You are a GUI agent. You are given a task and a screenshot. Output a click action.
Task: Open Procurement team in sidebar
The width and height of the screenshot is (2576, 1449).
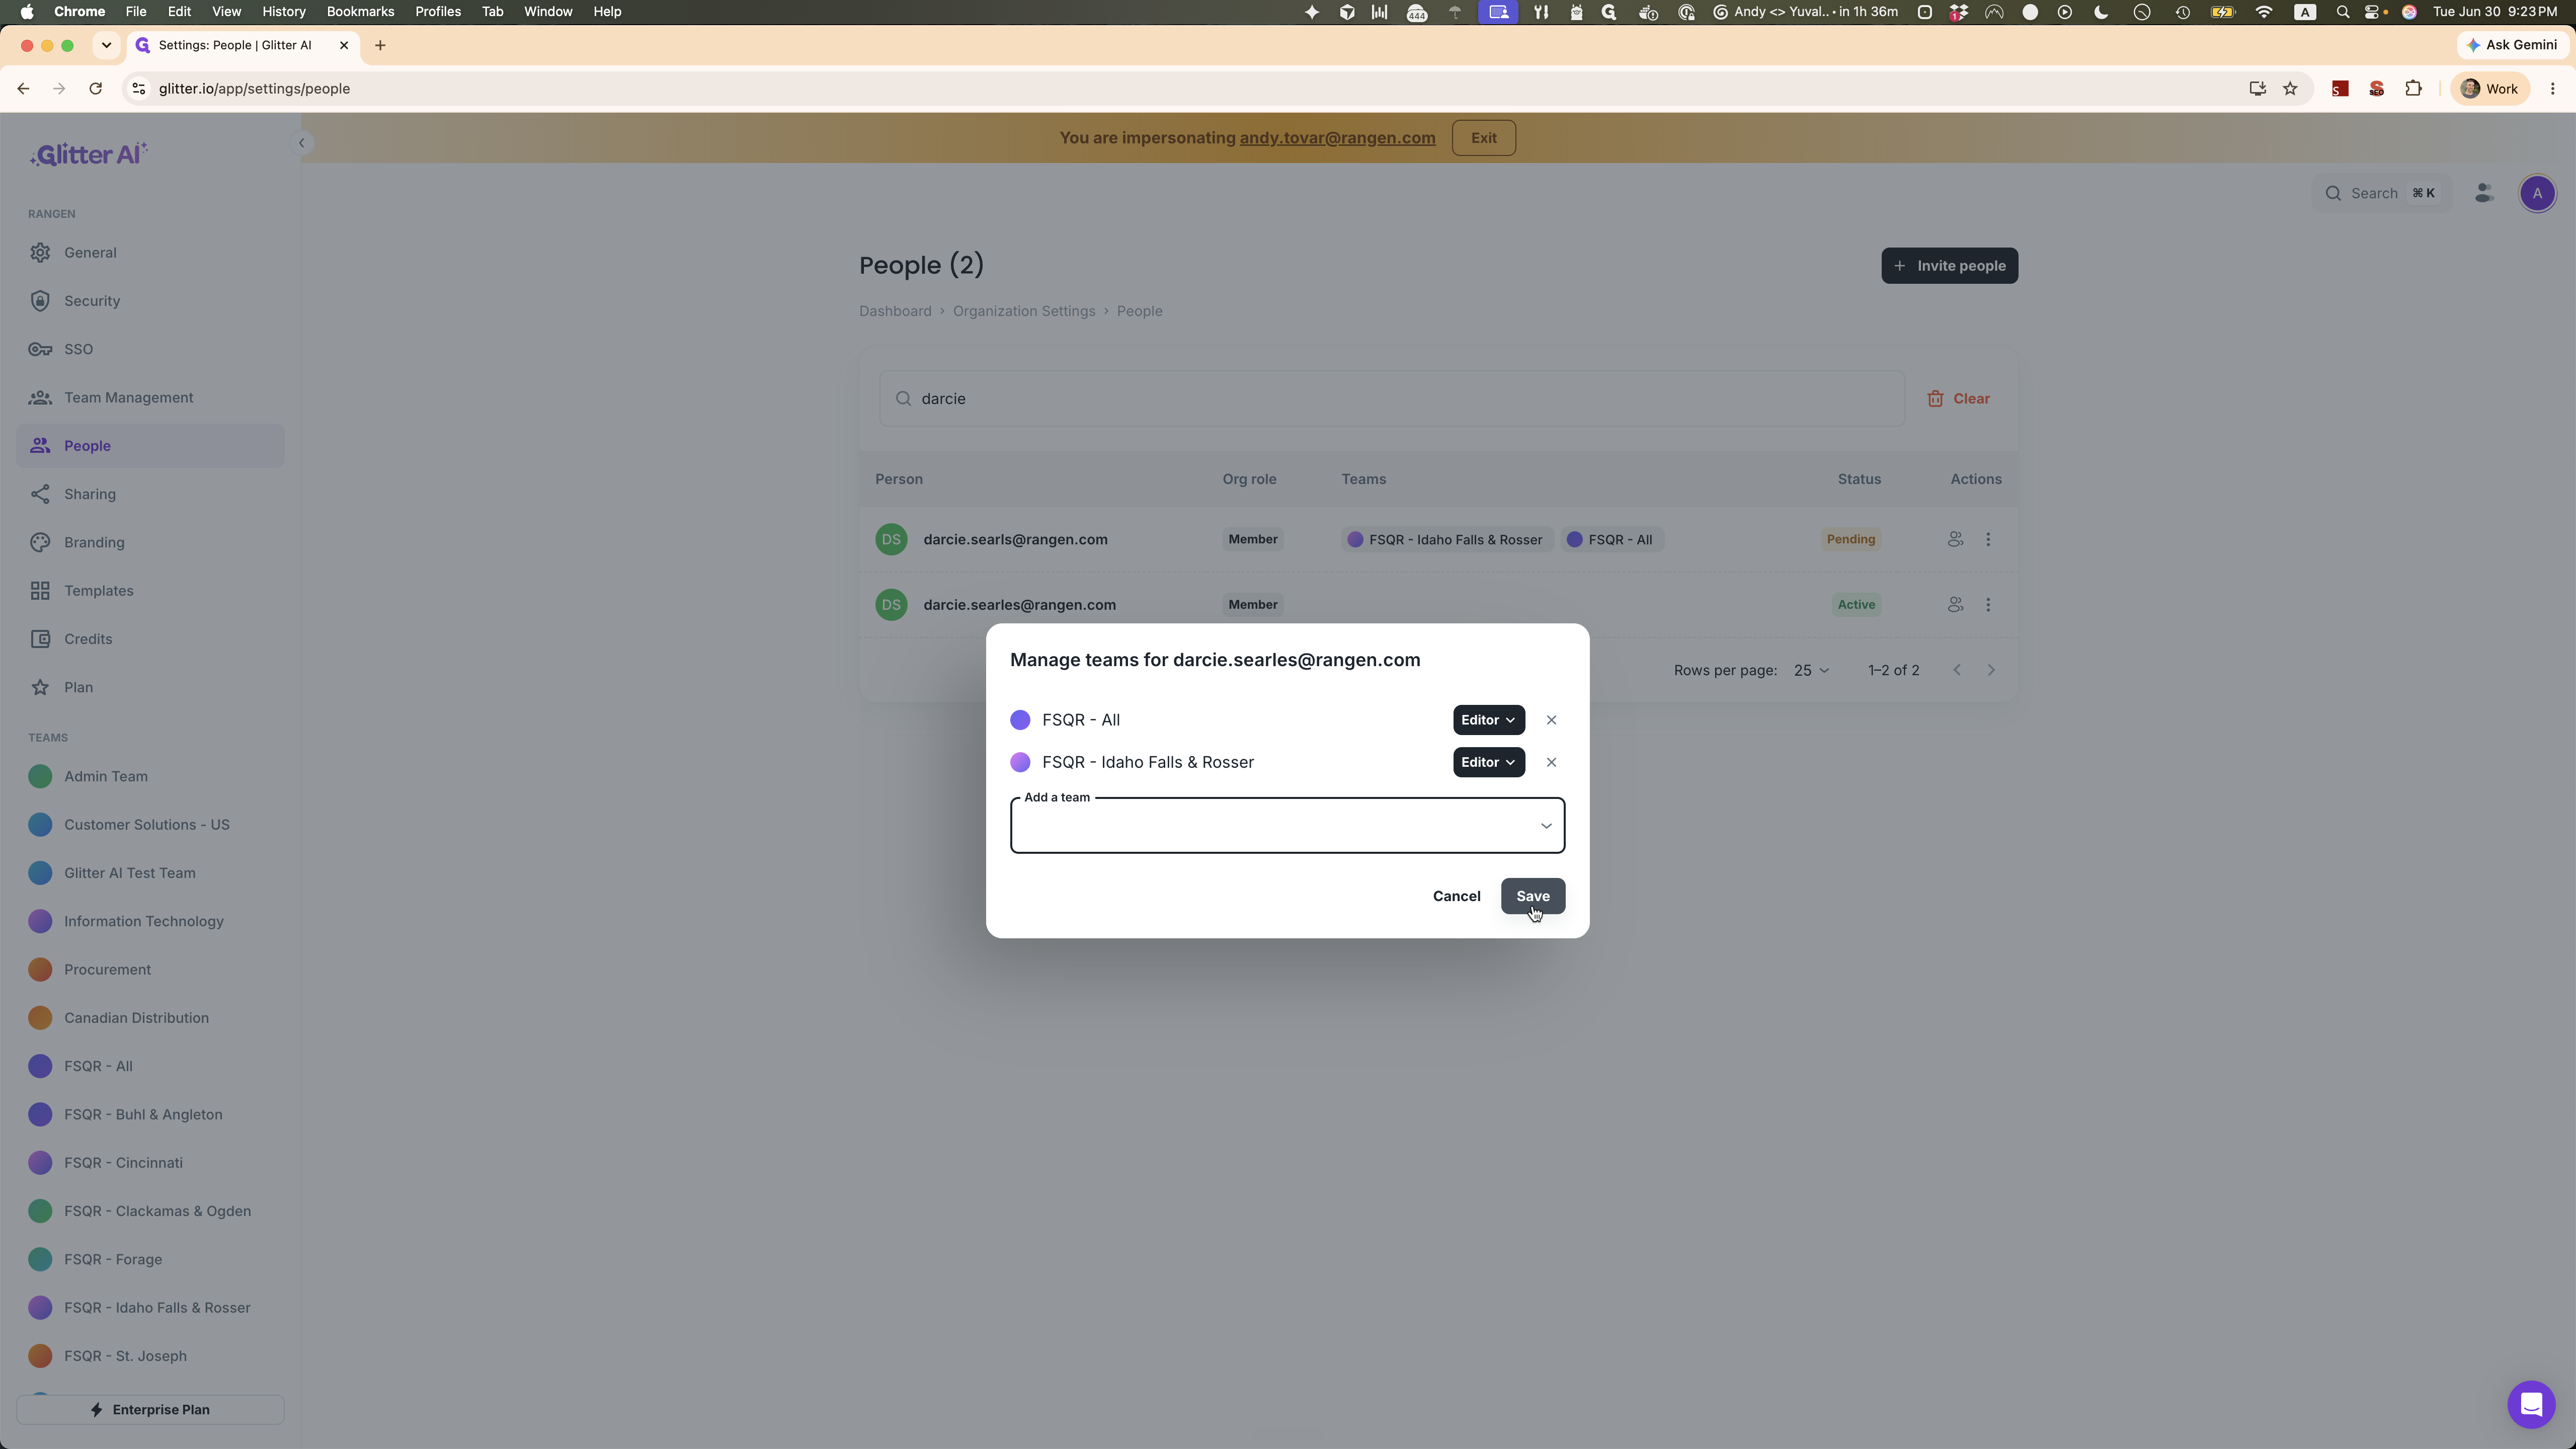pos(150,970)
